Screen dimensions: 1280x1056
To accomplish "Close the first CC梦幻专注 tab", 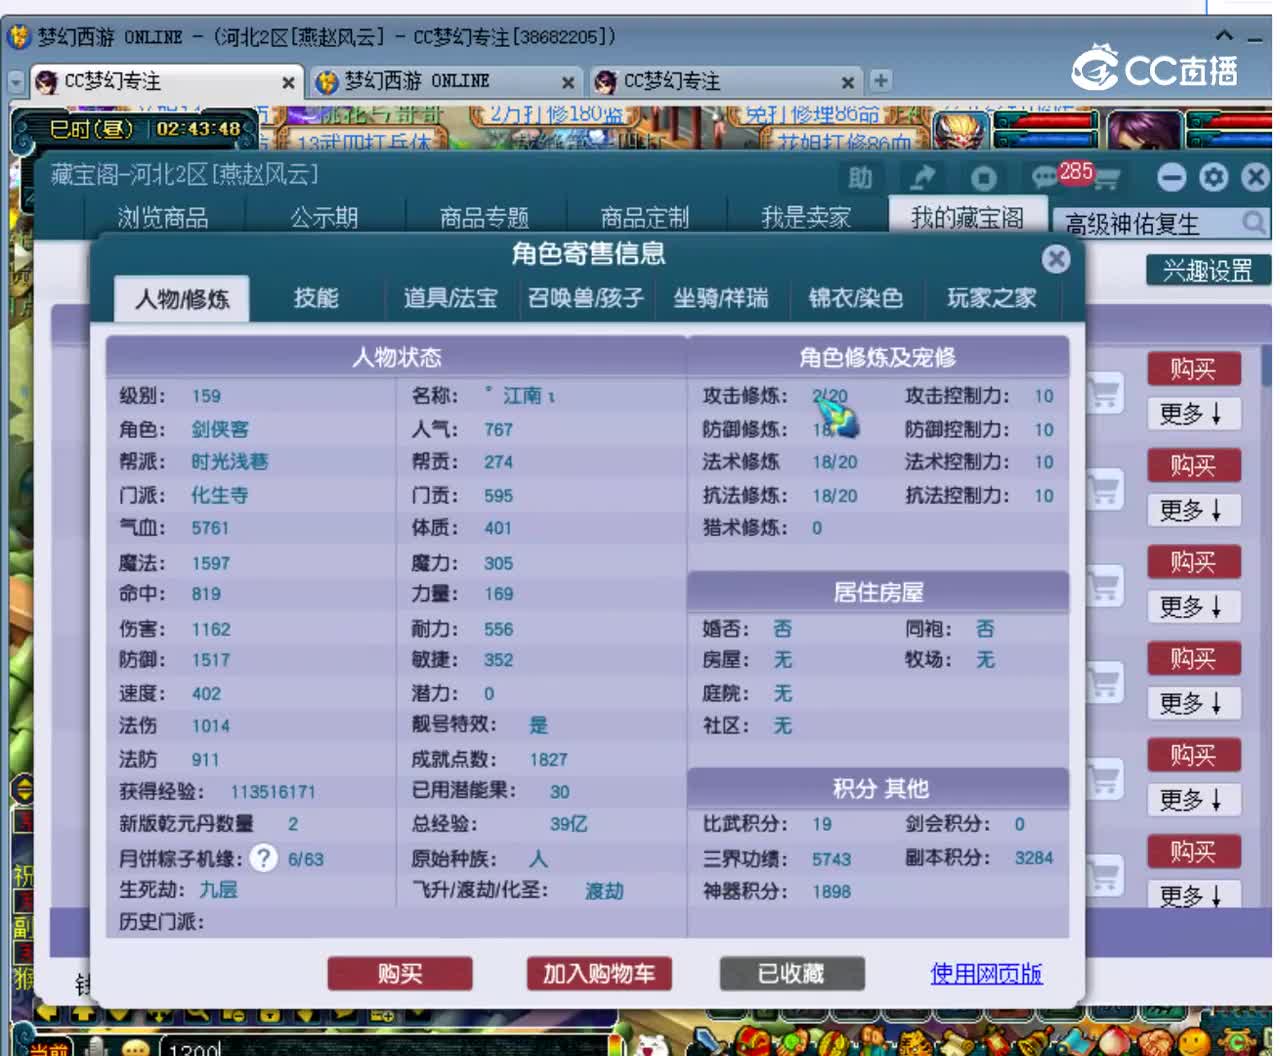I will pyautogui.click(x=288, y=82).
